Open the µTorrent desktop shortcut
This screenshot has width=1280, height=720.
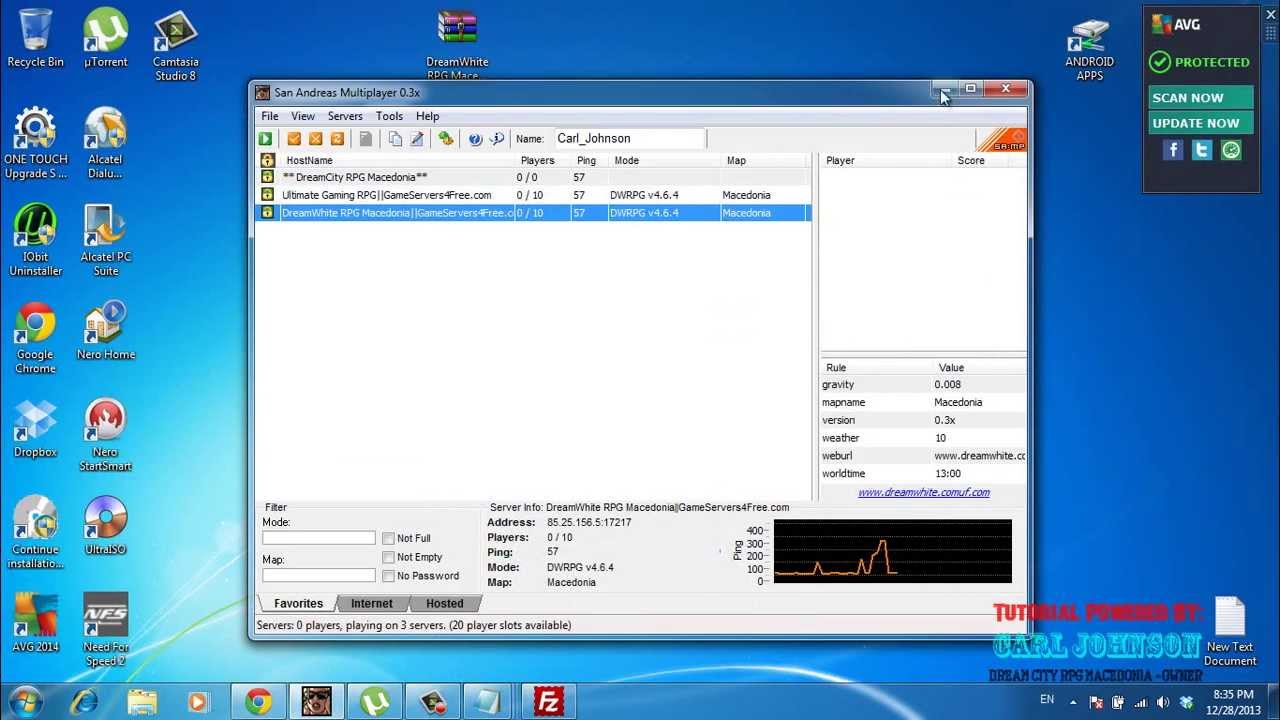click(105, 38)
